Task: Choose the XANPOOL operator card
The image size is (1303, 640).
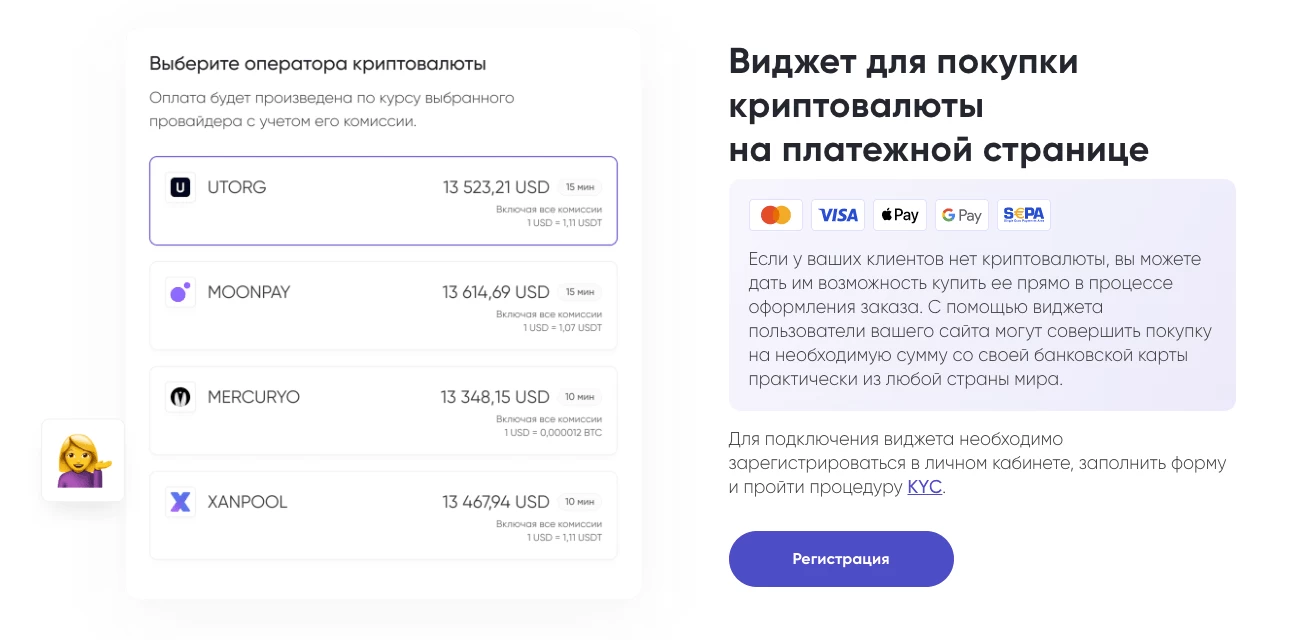Action: 383,515
